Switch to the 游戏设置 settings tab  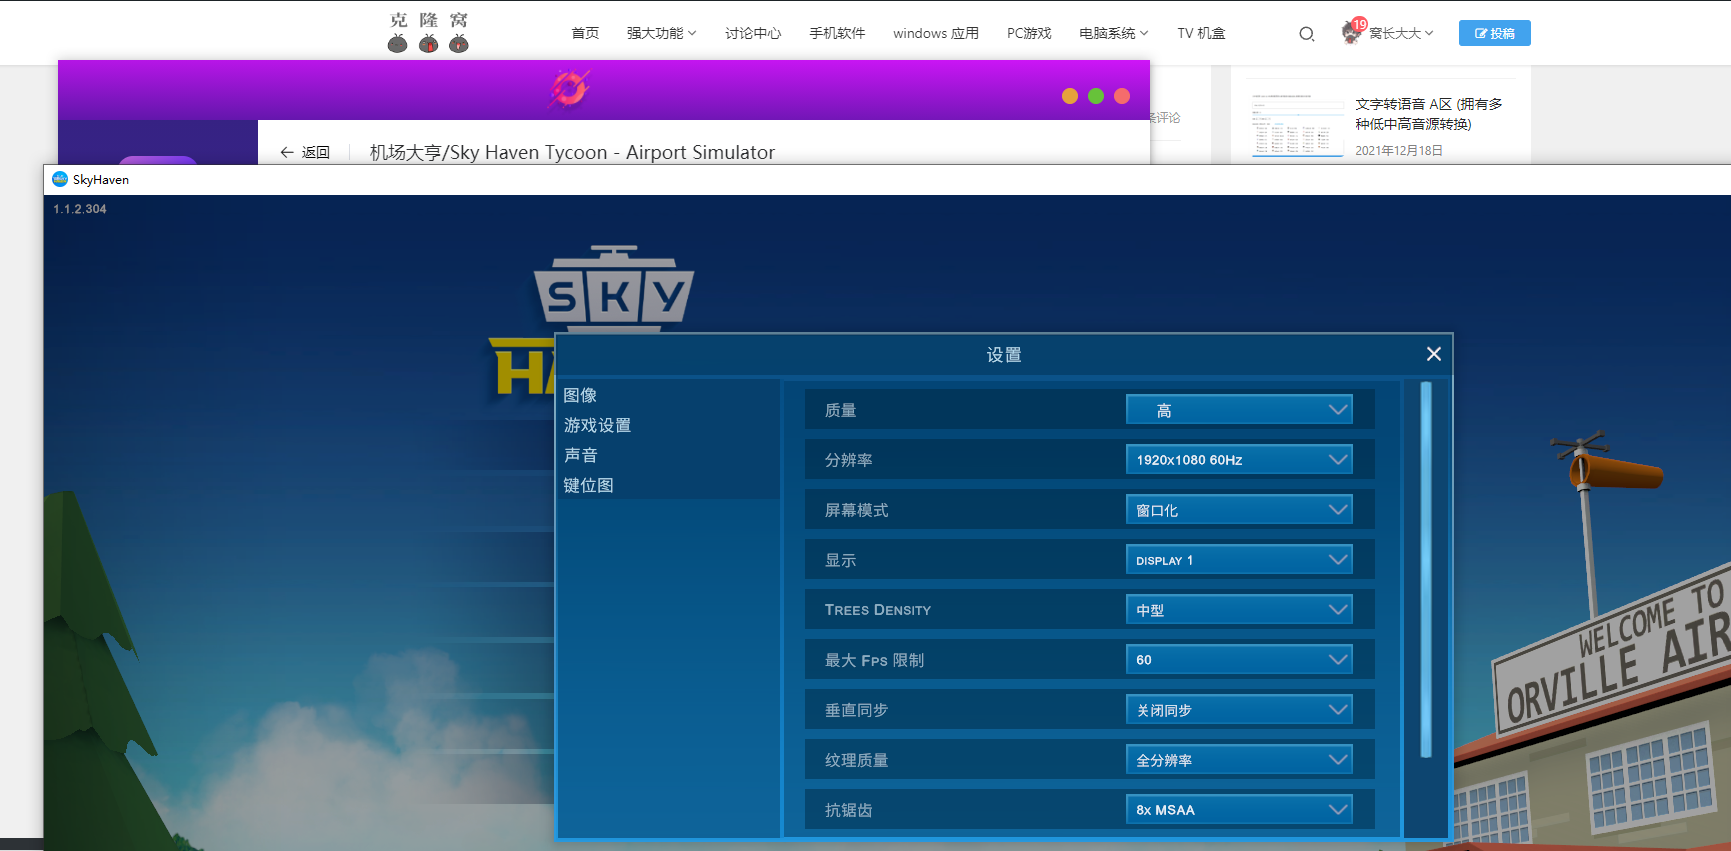[x=597, y=425]
